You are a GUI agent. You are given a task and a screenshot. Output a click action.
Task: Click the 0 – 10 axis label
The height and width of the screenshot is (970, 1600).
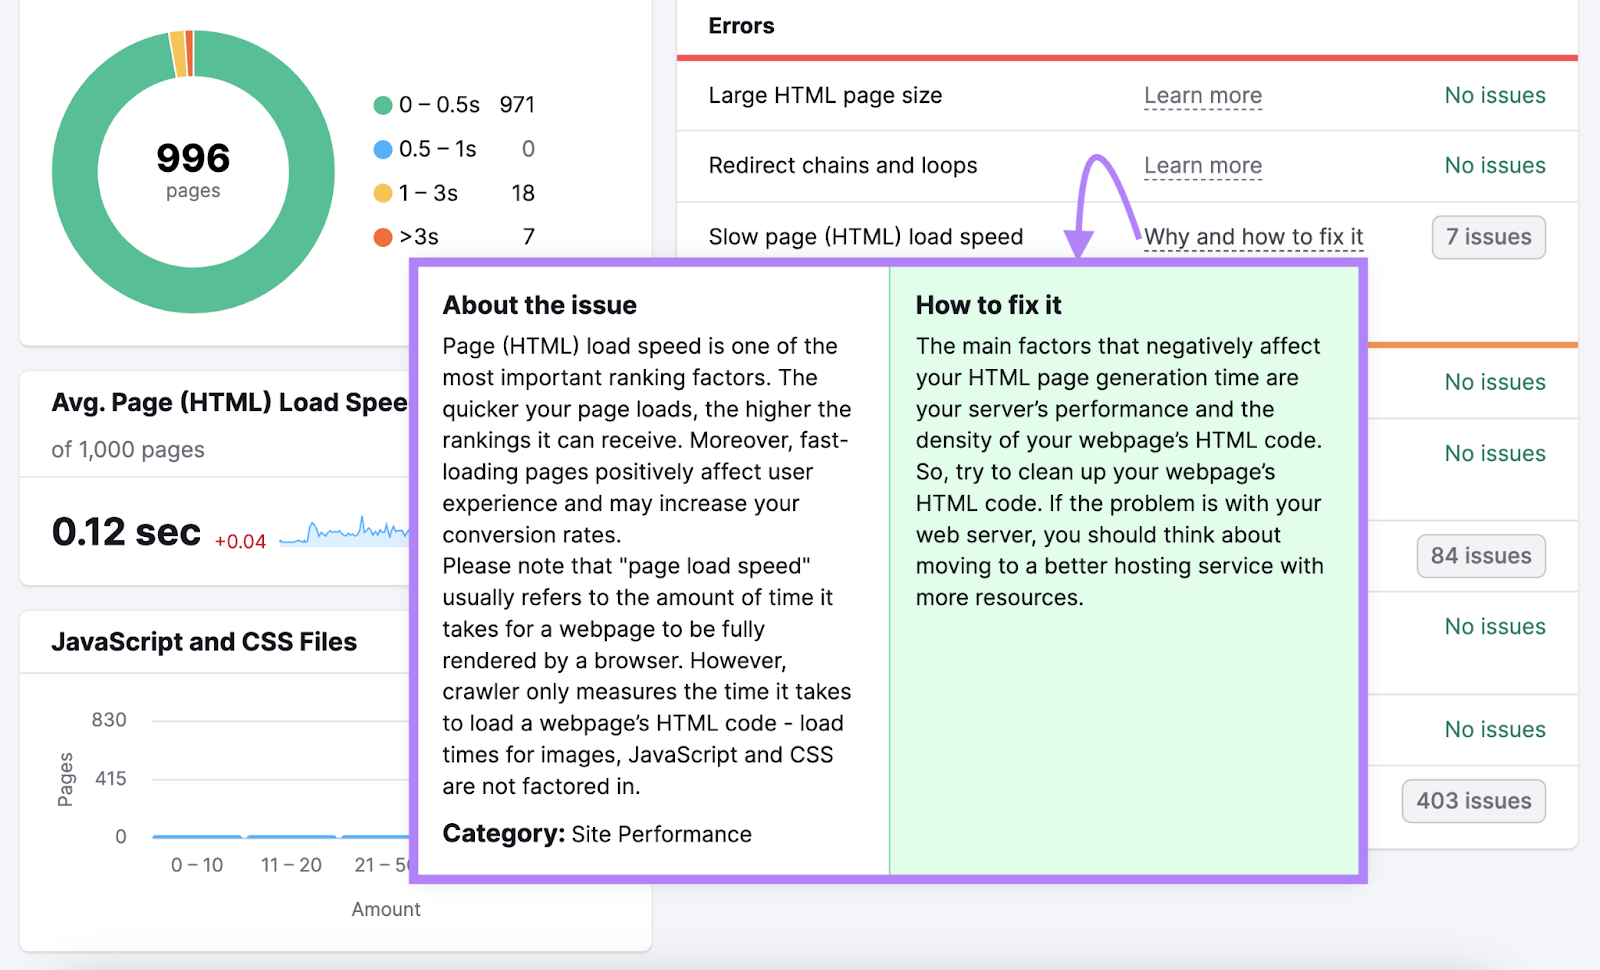(x=197, y=865)
